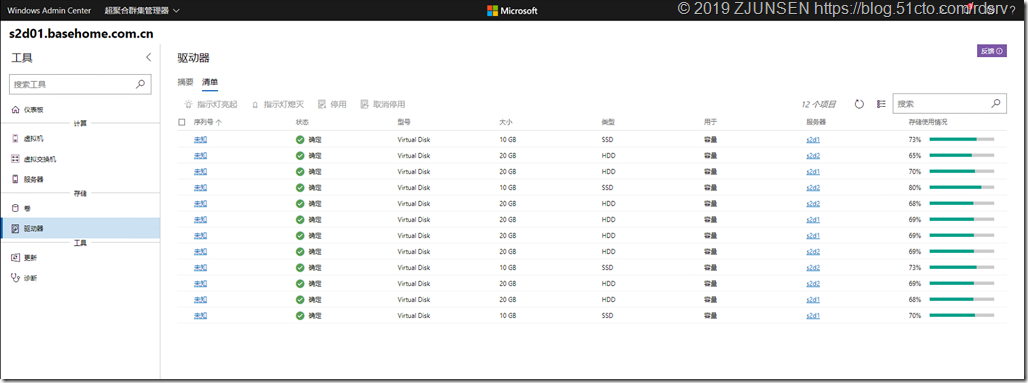
Task: Sort by the 类型 column header
Action: [x=608, y=122]
